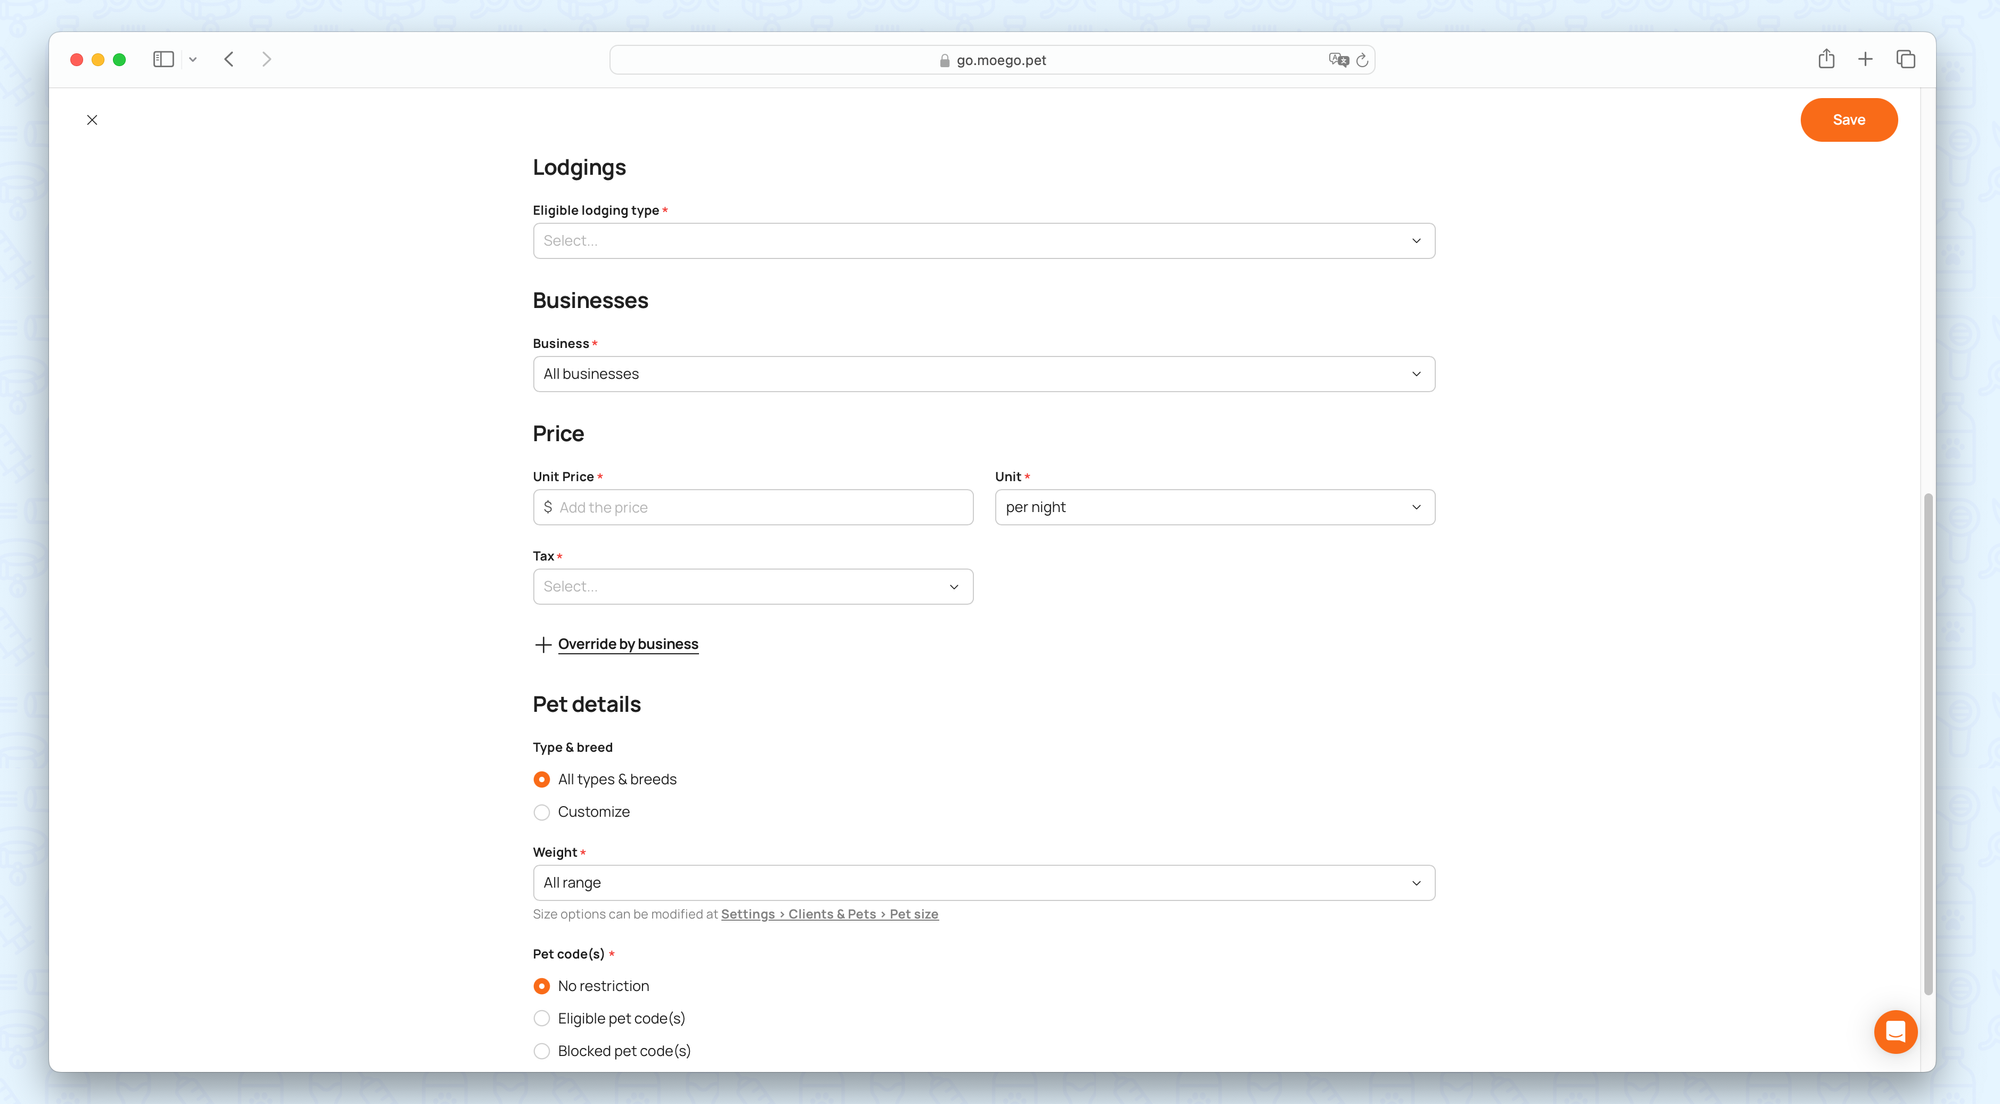Select Blocked pet code(s) radio button
Image resolution: width=2000 pixels, height=1104 pixels.
click(x=542, y=1051)
